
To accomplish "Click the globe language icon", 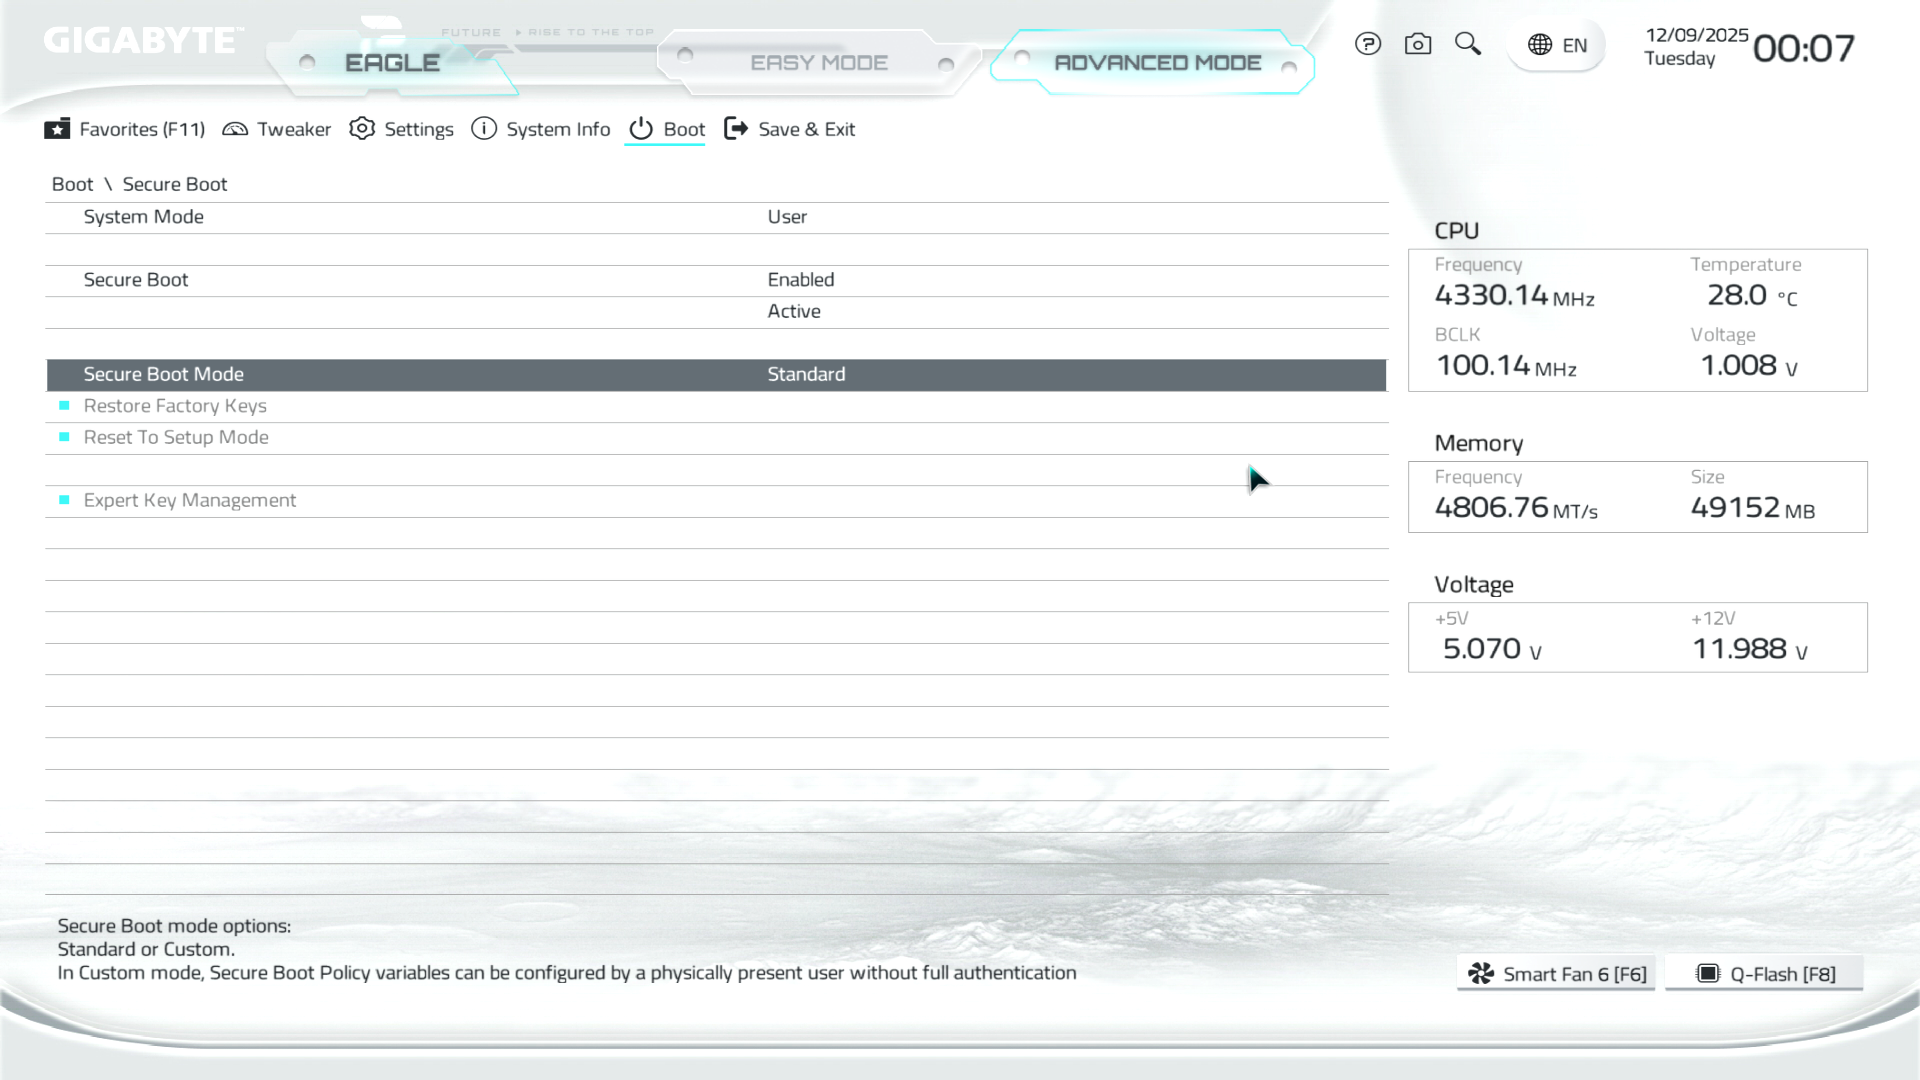I will coord(1540,45).
